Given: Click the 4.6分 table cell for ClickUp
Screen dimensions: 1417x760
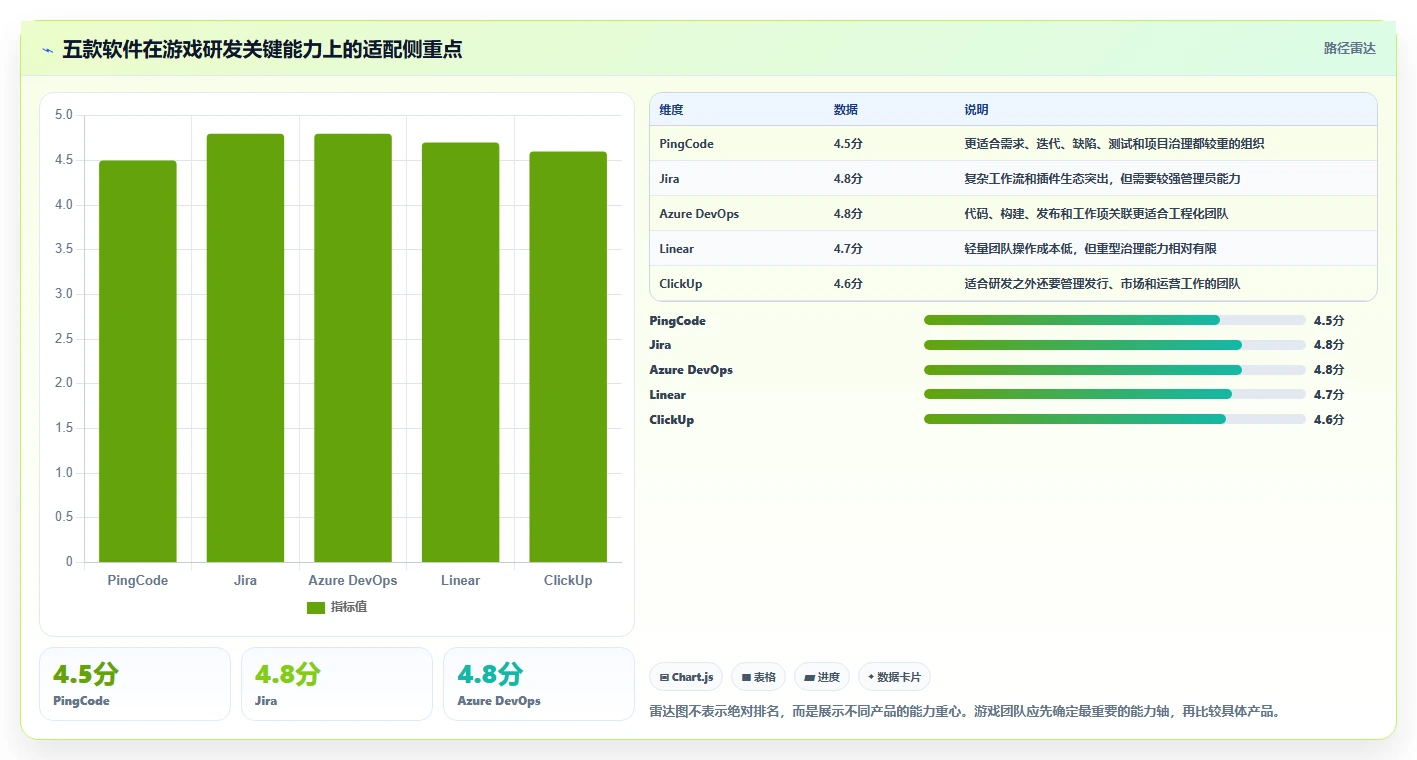Looking at the screenshot, I should click(x=848, y=284).
